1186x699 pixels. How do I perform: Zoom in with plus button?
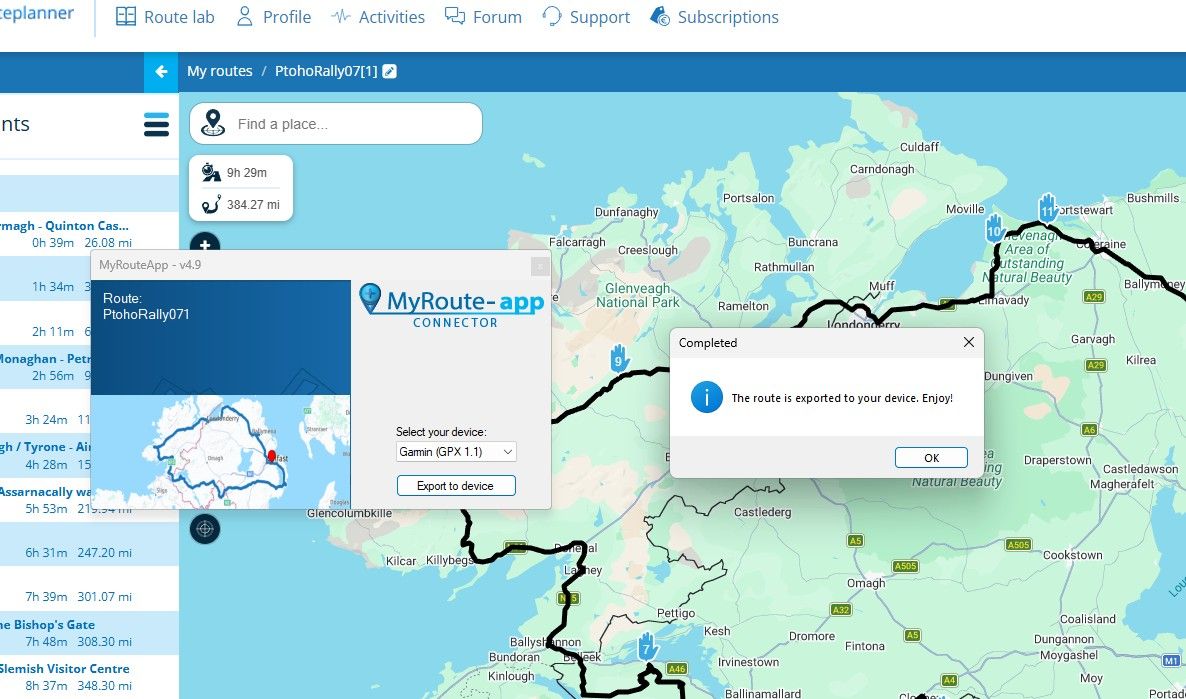tap(204, 244)
